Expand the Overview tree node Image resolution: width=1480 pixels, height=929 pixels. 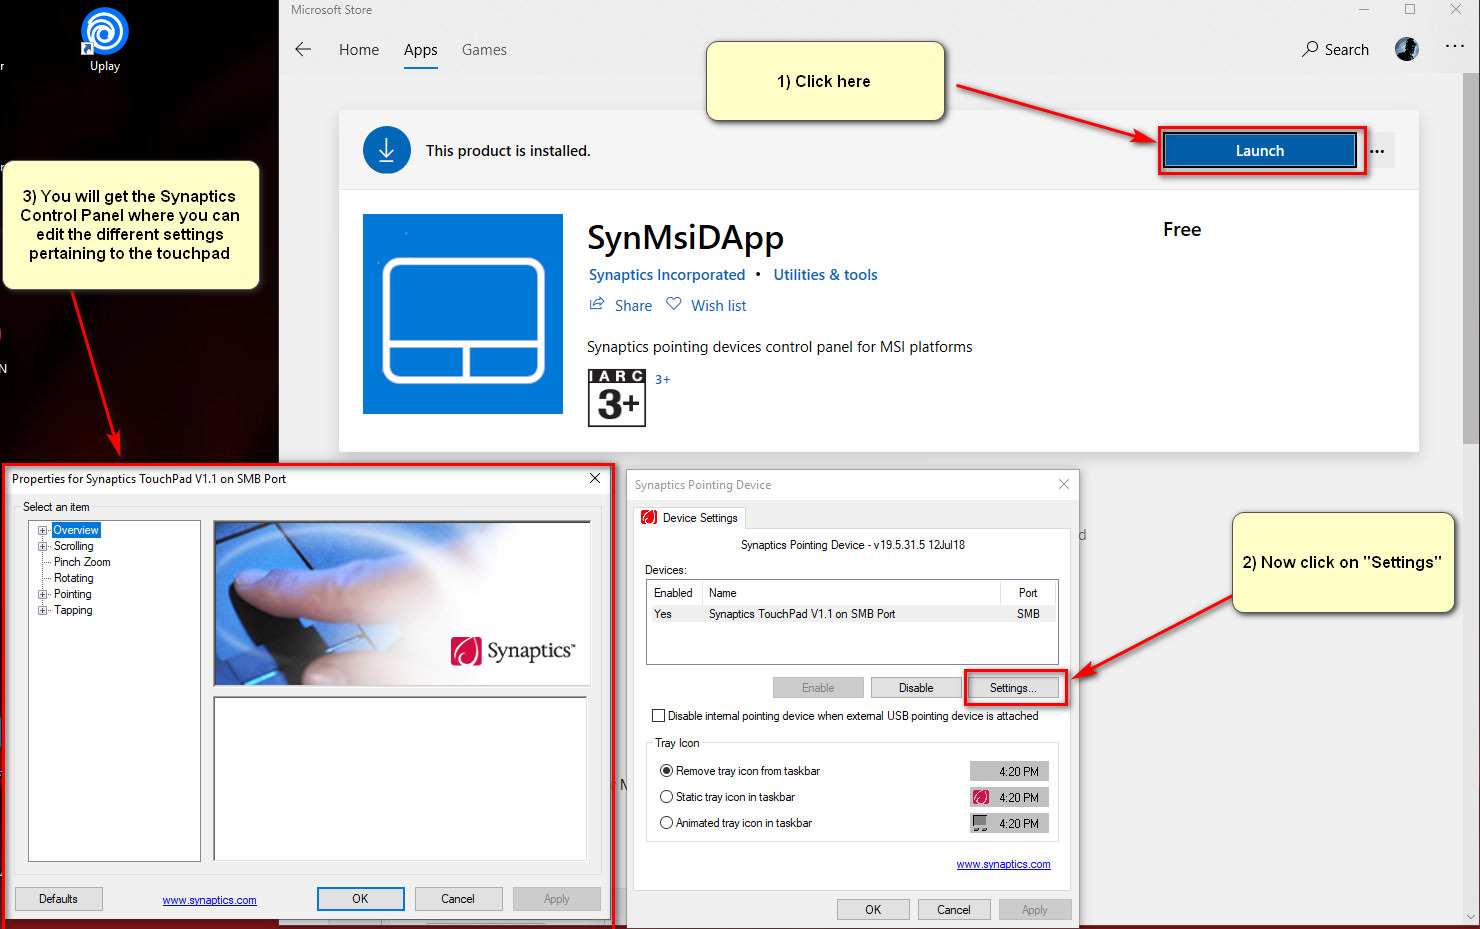43,530
